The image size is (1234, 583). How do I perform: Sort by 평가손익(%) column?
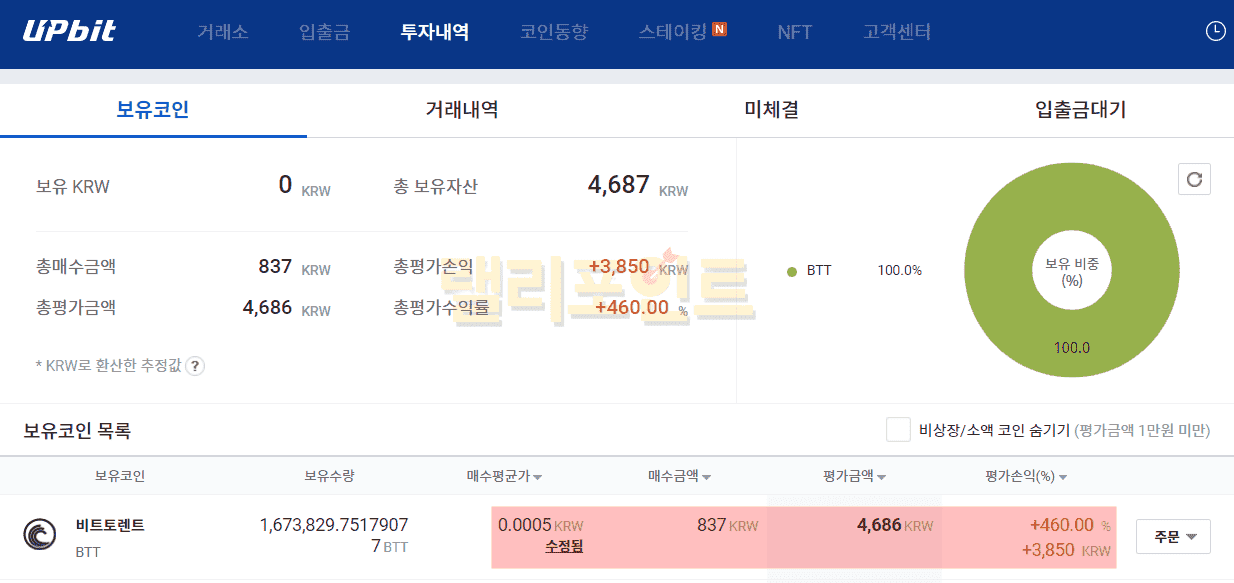[1026, 476]
